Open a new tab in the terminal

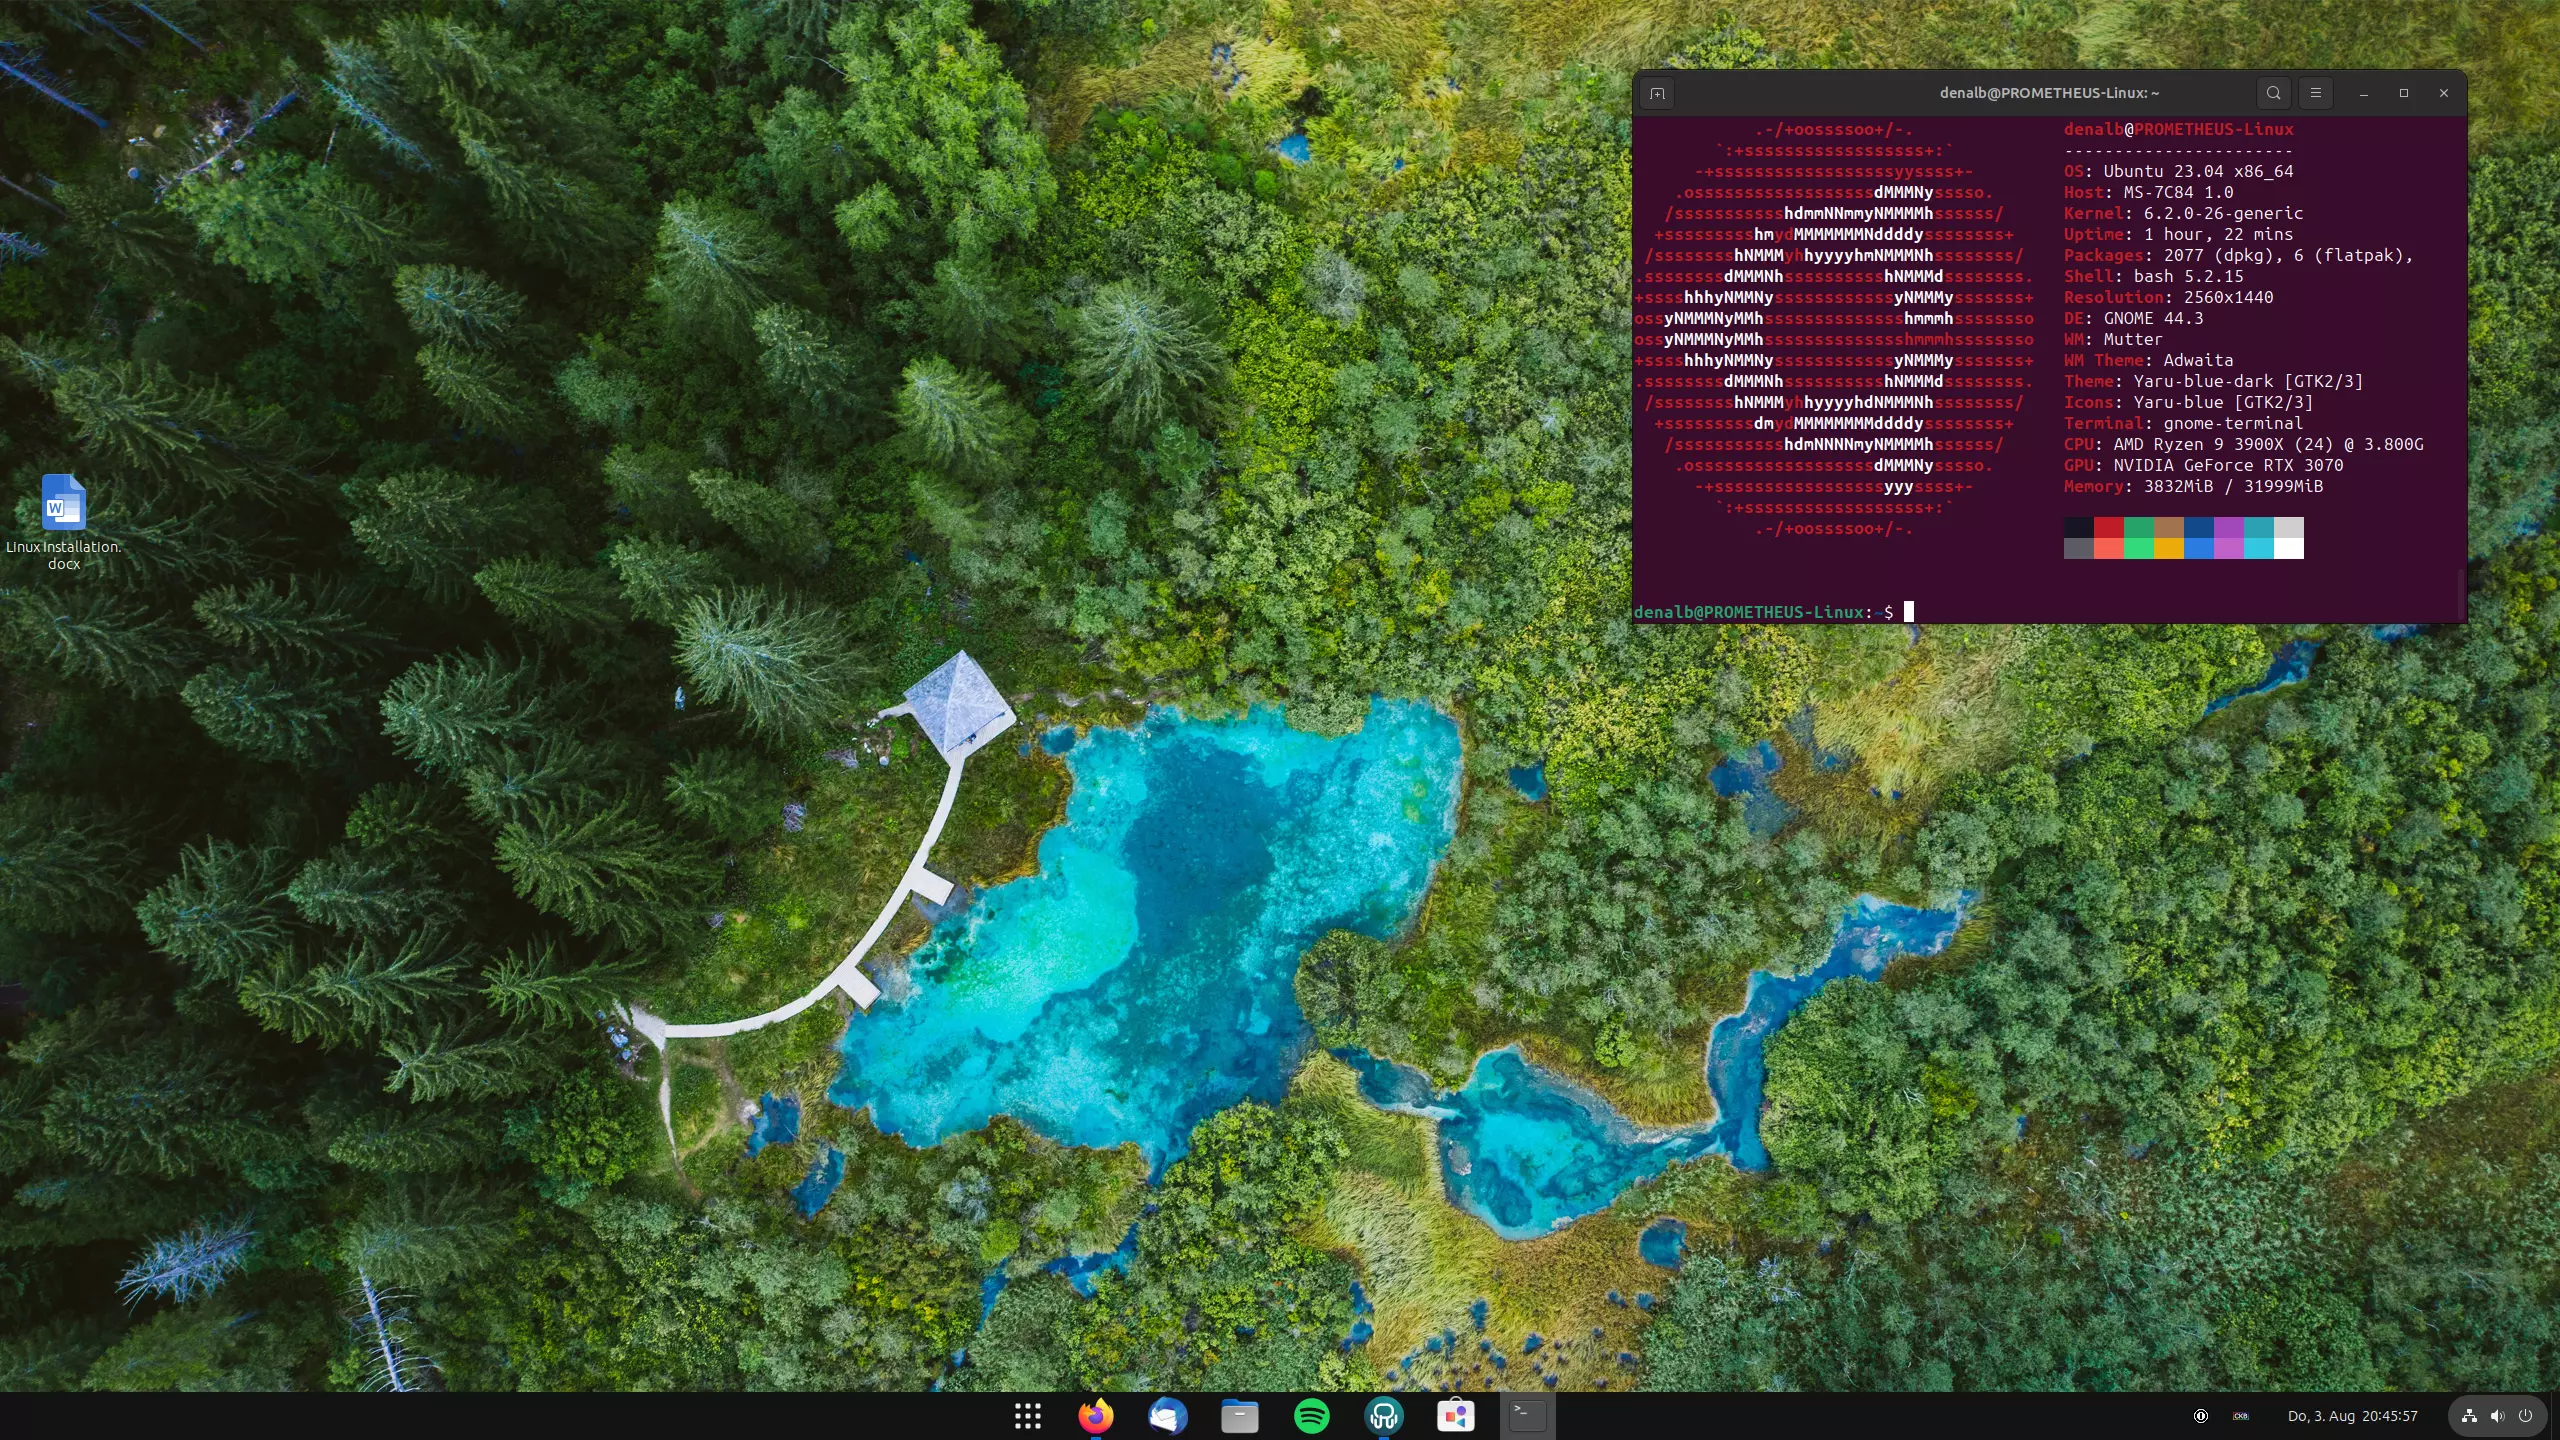pyautogui.click(x=1657, y=93)
